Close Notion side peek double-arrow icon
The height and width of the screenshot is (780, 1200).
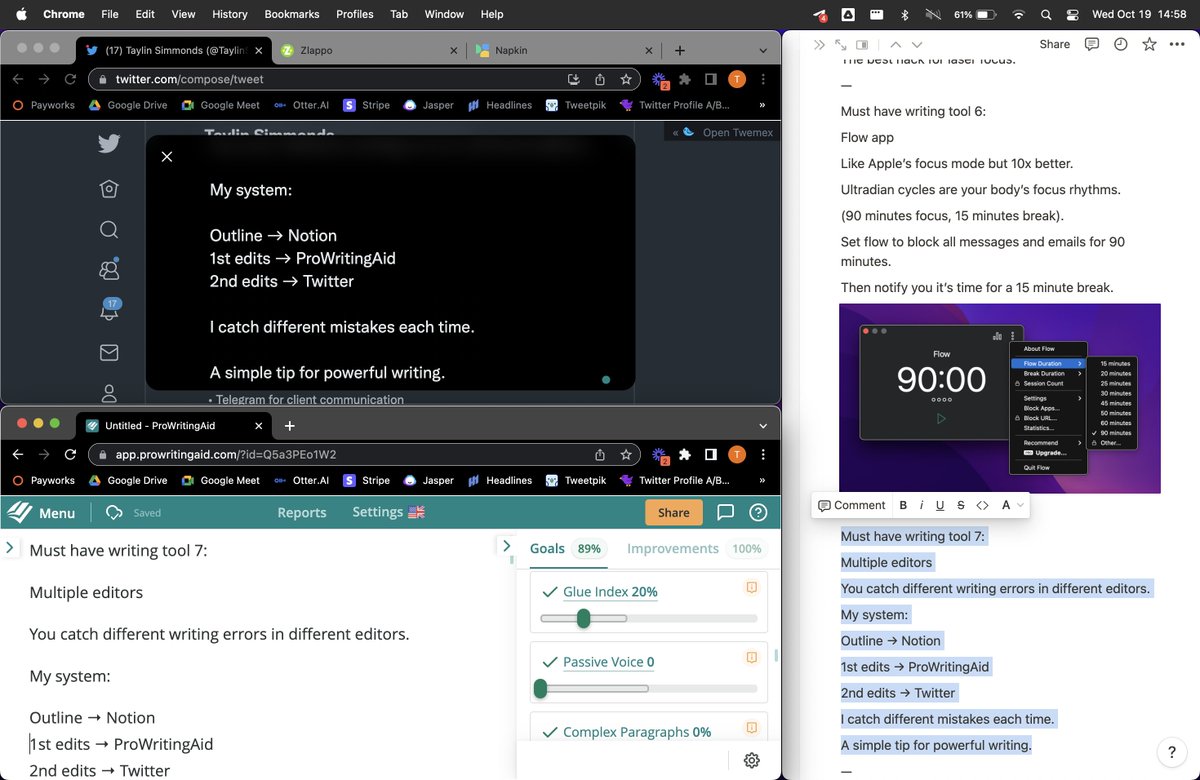(819, 44)
